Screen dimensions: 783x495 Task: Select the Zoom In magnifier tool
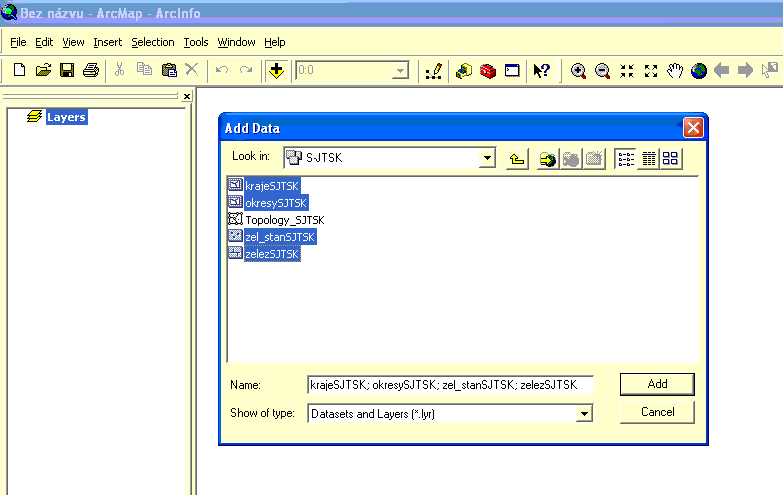(578, 71)
